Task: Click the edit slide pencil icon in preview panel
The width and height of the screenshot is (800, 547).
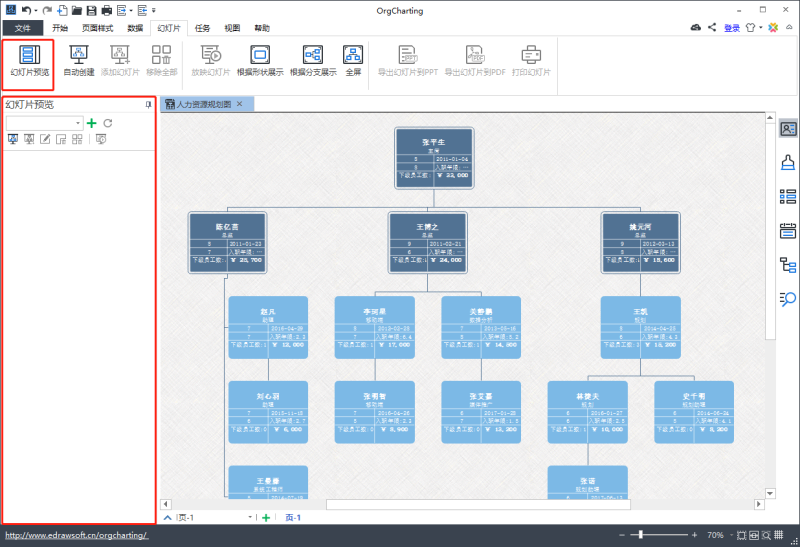Action: pos(45,139)
